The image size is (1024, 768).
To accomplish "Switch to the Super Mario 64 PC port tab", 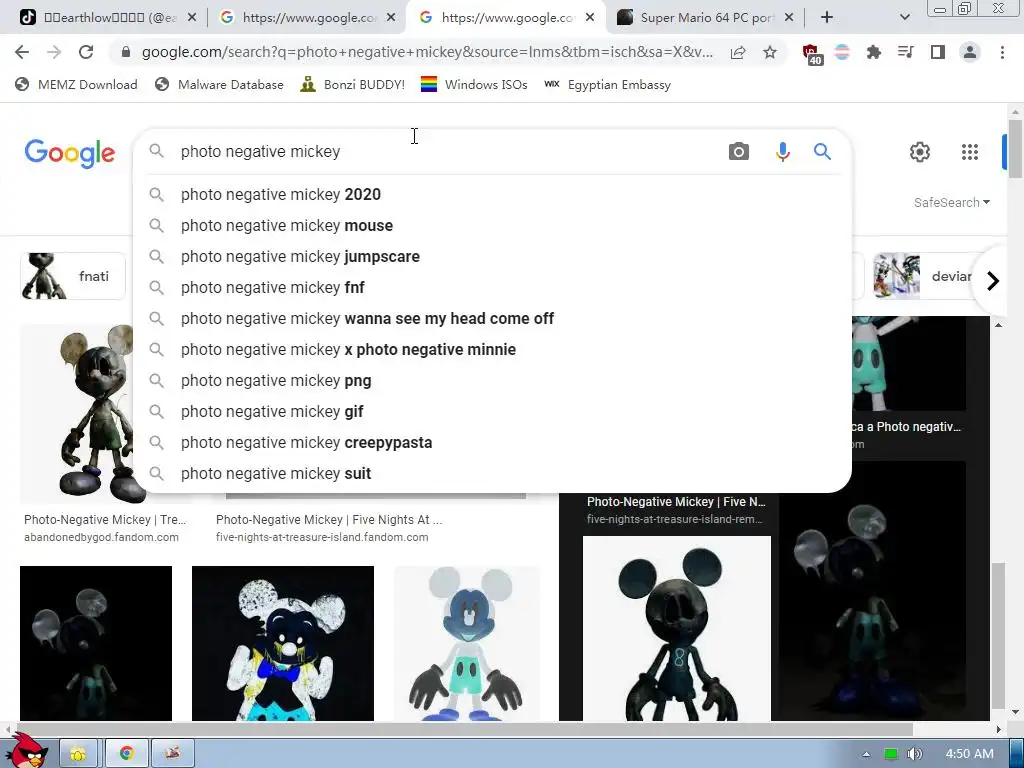I will point(705,18).
